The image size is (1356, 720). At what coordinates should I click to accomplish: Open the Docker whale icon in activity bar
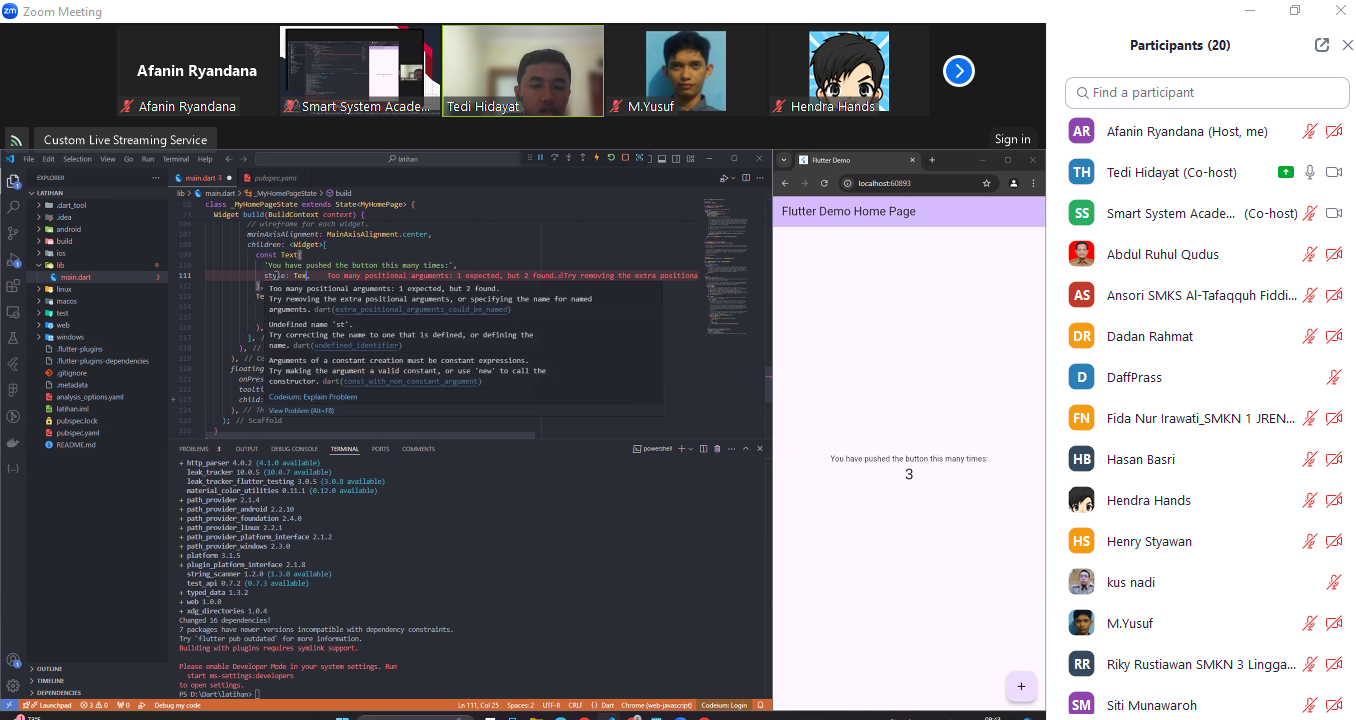[13, 442]
